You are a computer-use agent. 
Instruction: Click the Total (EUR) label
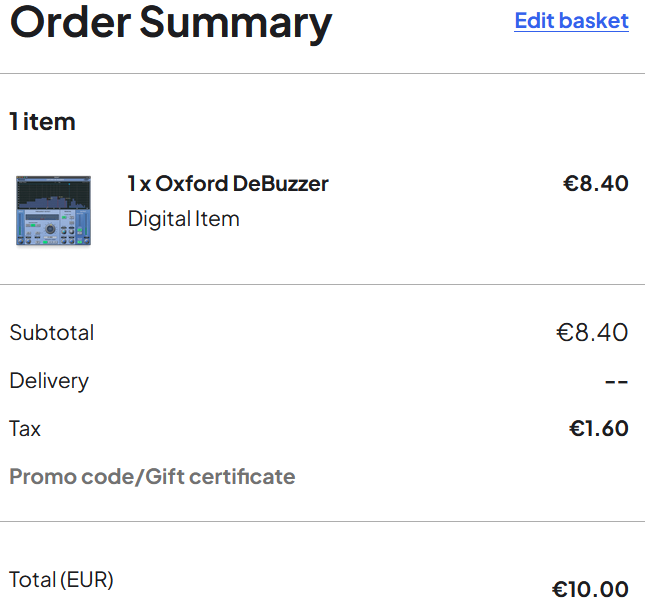61,580
